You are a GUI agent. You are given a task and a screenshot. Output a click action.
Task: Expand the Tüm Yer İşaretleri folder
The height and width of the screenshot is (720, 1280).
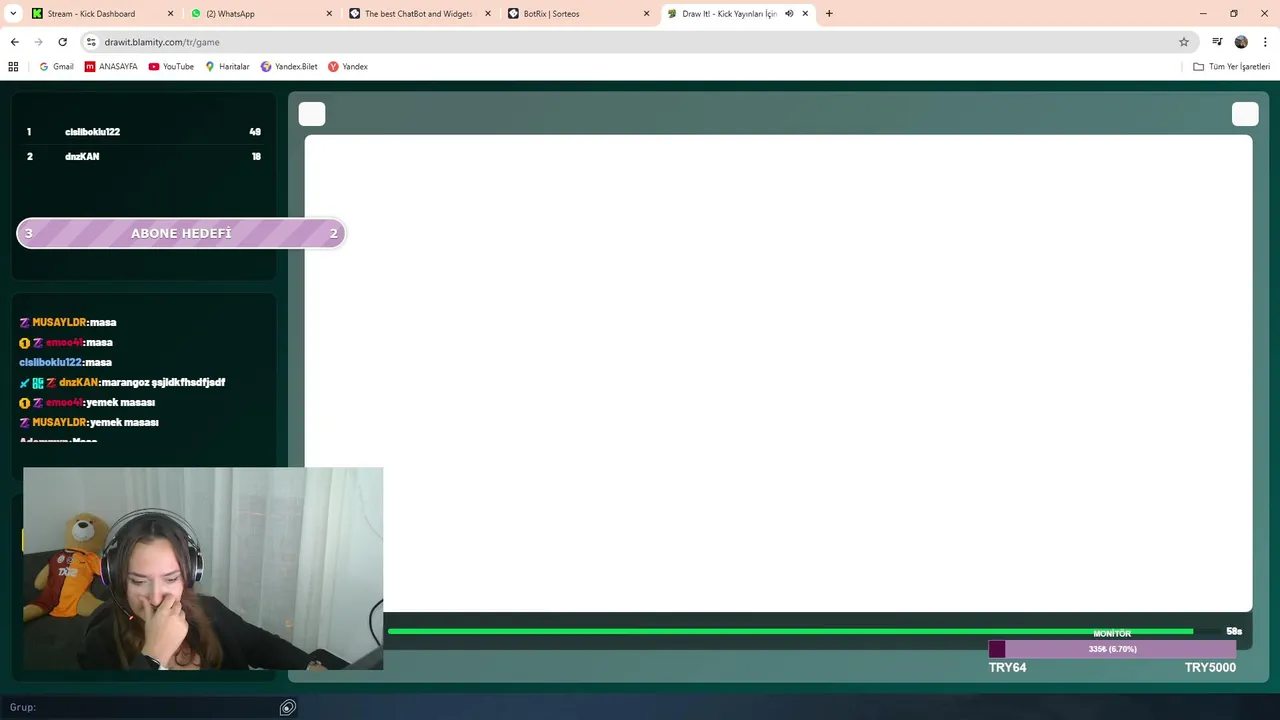1231,67
